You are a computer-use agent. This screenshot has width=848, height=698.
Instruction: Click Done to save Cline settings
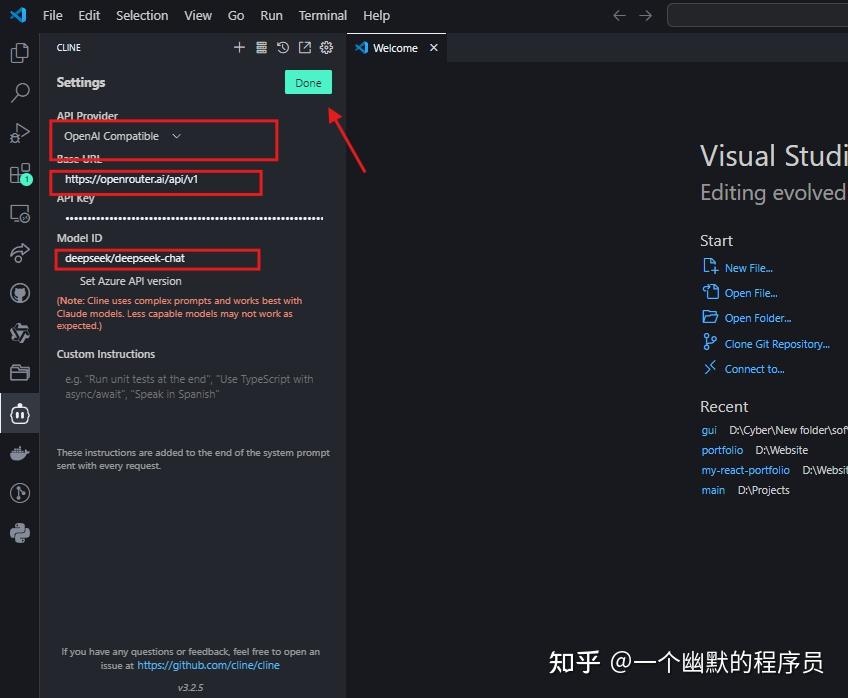click(x=308, y=82)
